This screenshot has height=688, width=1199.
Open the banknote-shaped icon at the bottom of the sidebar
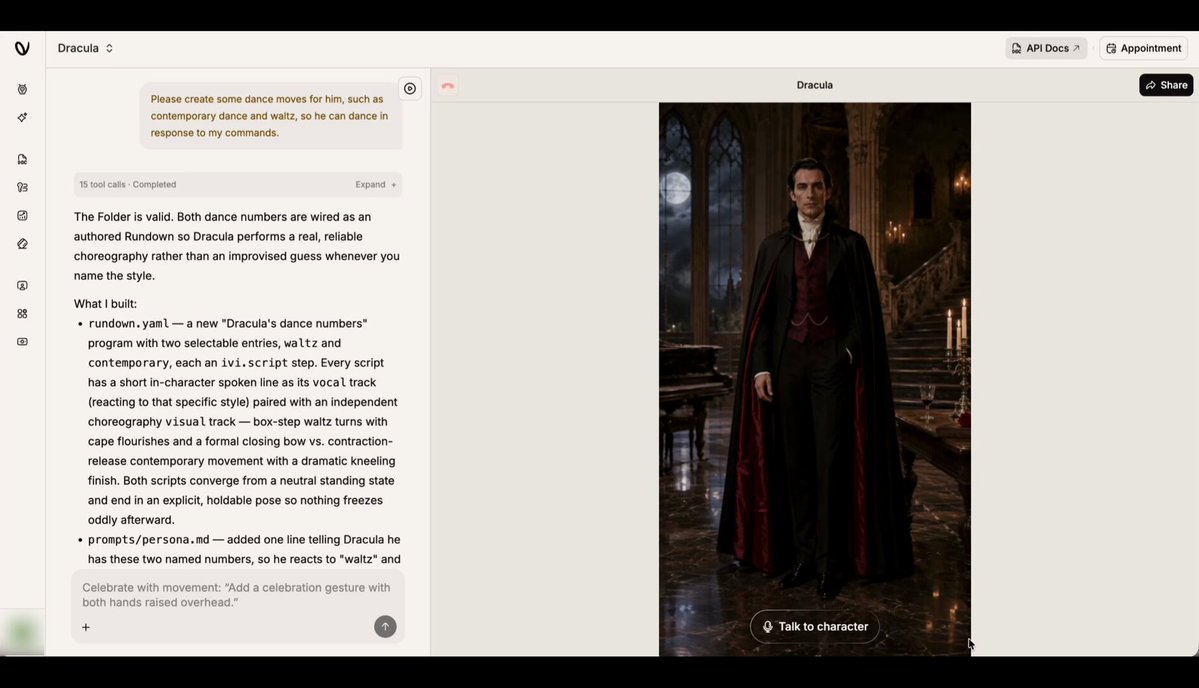tap(22, 342)
